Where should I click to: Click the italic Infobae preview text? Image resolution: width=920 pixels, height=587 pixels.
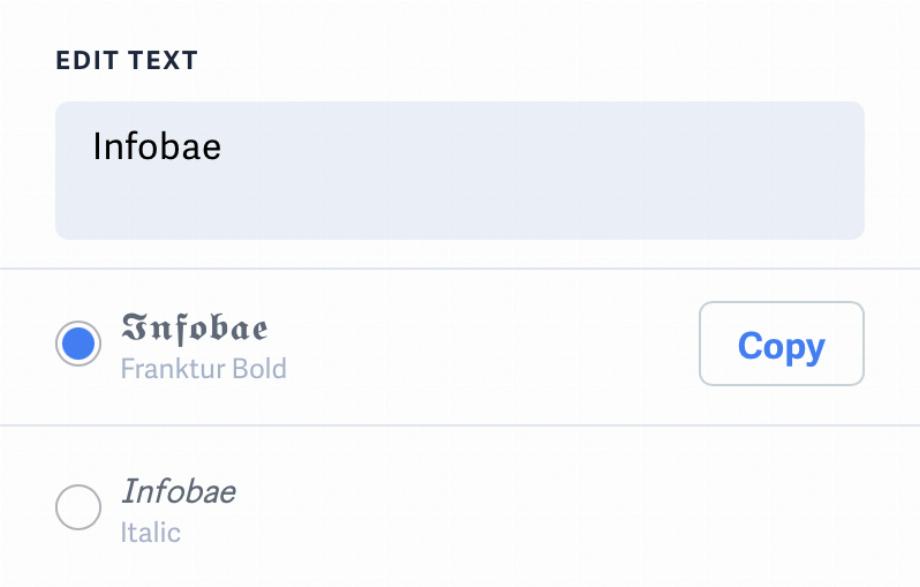click(178, 491)
